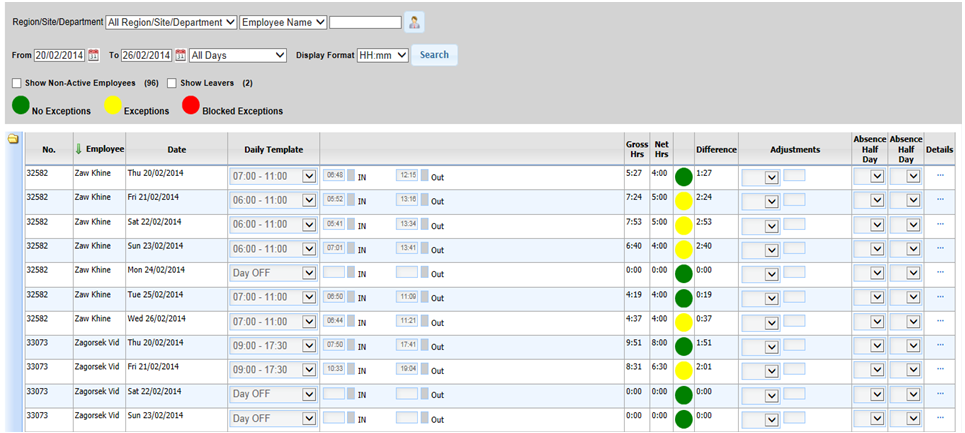Click green status circle for Thu 20/02/2014 Zaw Khine

pos(683,177)
